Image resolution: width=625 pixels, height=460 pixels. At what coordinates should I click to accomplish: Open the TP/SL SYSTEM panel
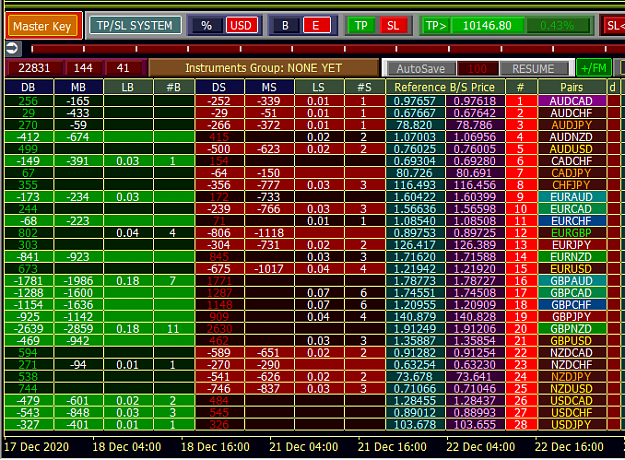(x=135, y=26)
